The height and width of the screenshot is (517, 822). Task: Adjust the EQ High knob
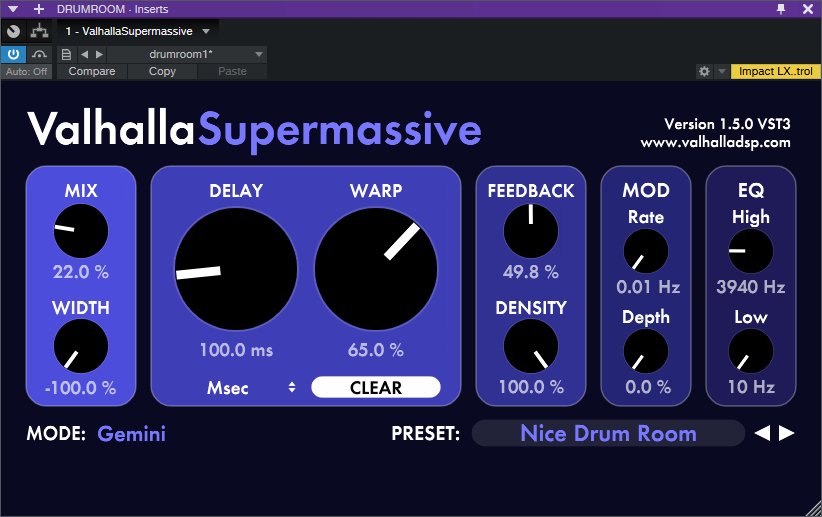[x=751, y=251]
